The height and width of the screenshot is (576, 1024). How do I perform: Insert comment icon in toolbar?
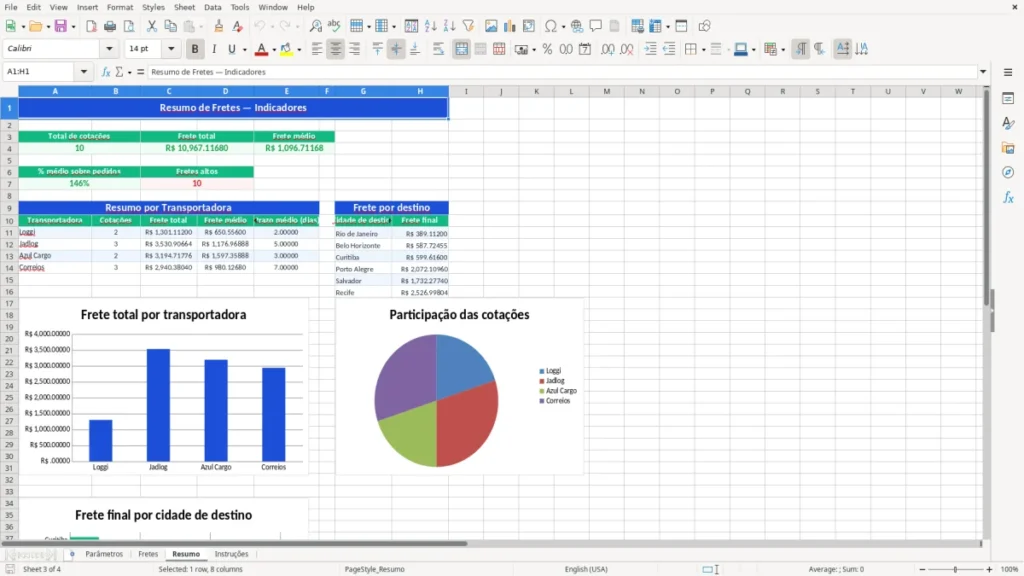pyautogui.click(x=596, y=26)
